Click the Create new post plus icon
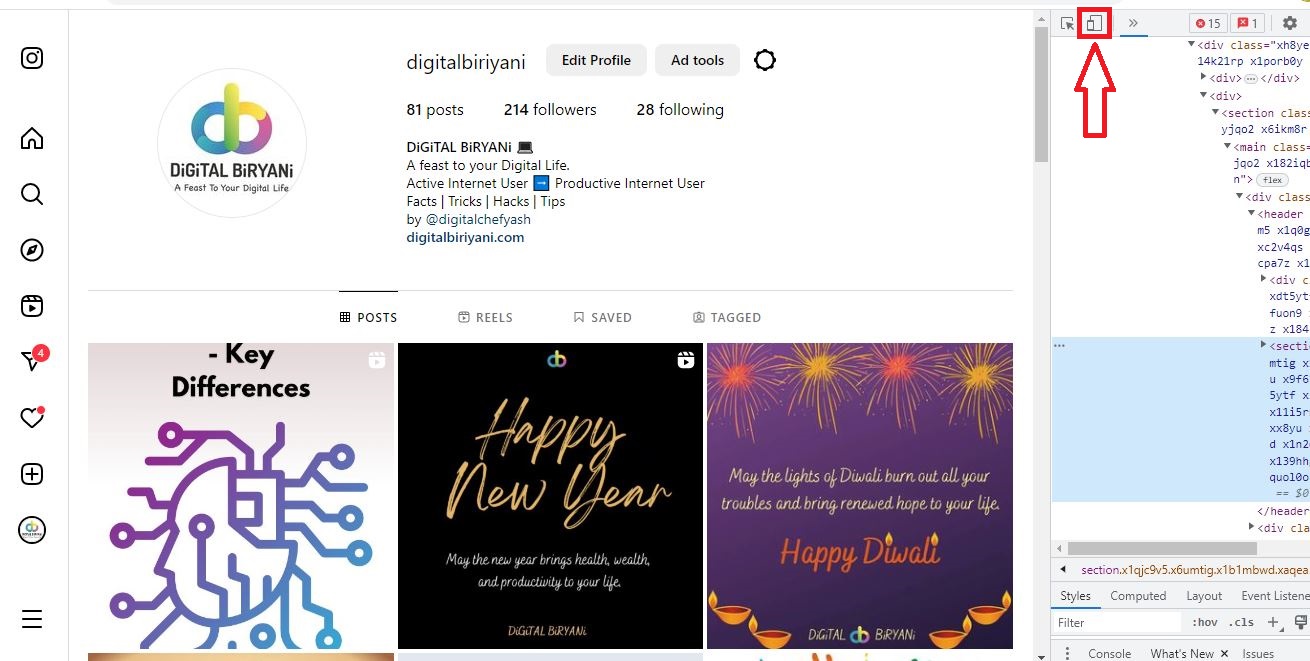This screenshot has height=661, width=1310. pyautogui.click(x=32, y=474)
